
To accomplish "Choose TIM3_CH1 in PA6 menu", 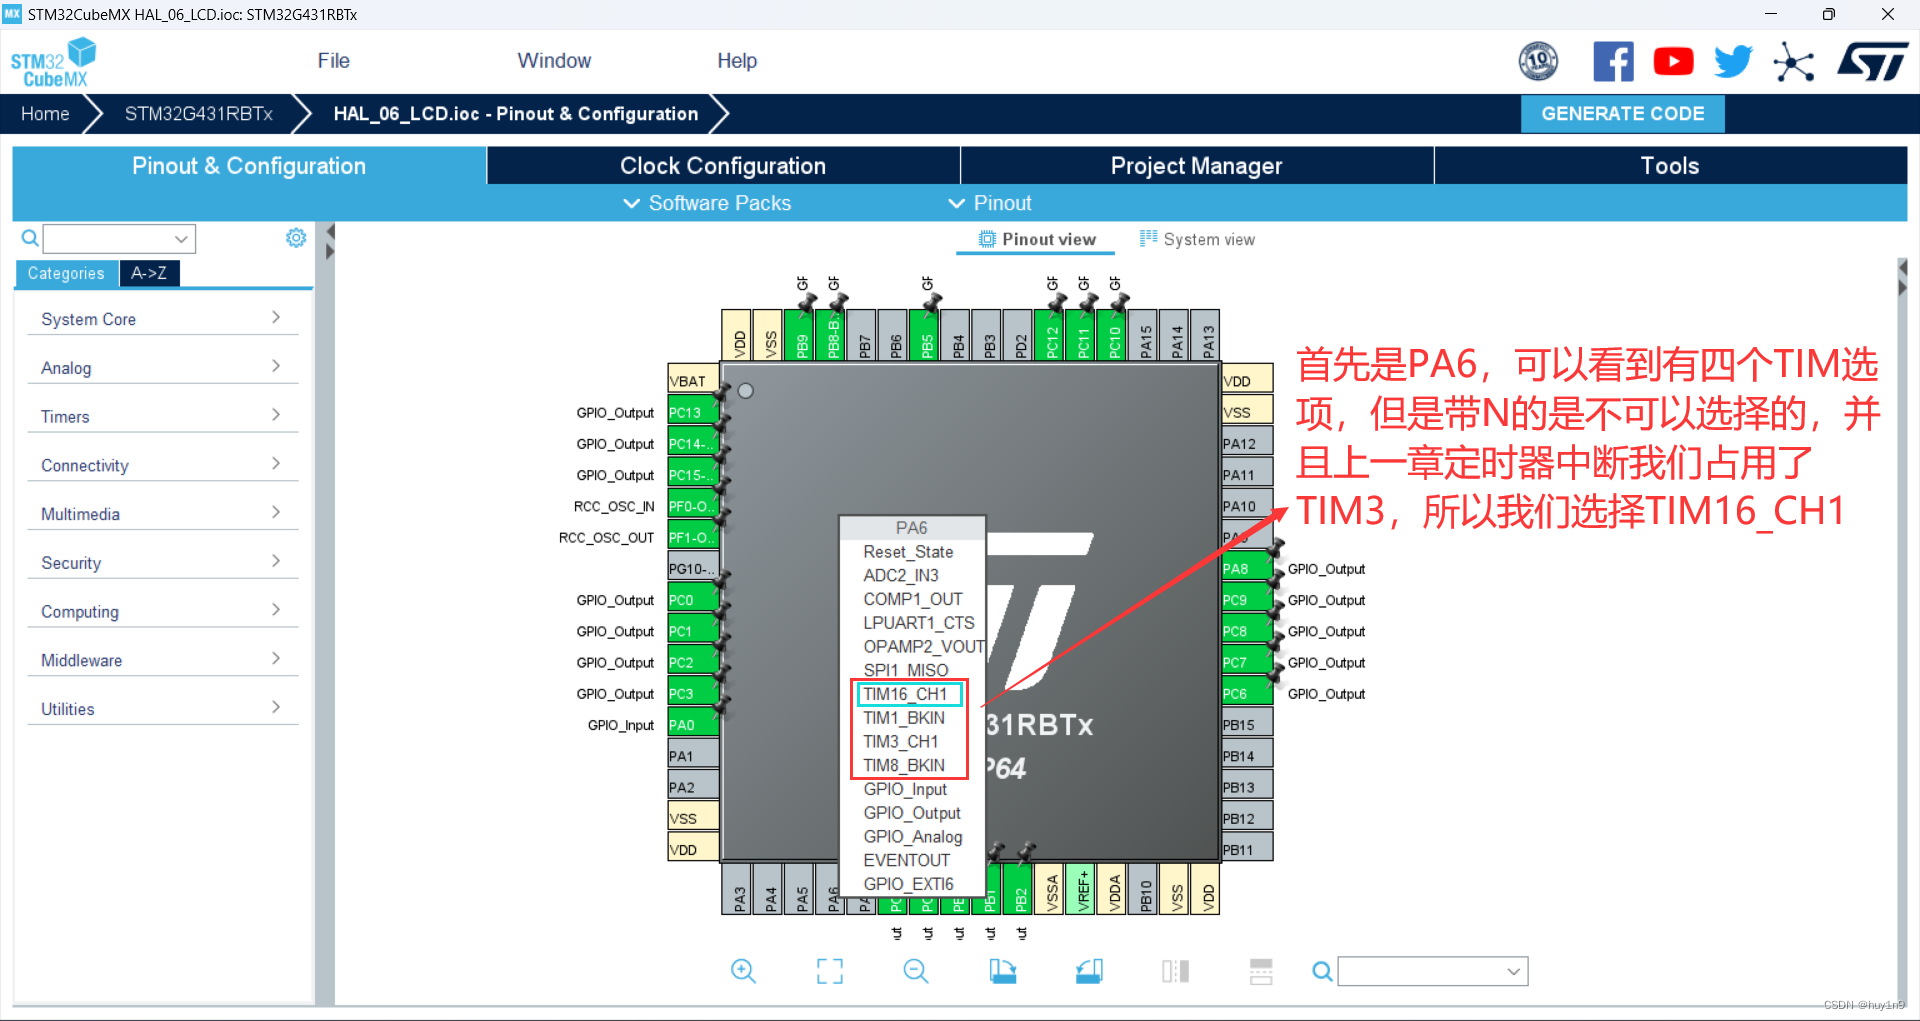I will click(x=901, y=742).
